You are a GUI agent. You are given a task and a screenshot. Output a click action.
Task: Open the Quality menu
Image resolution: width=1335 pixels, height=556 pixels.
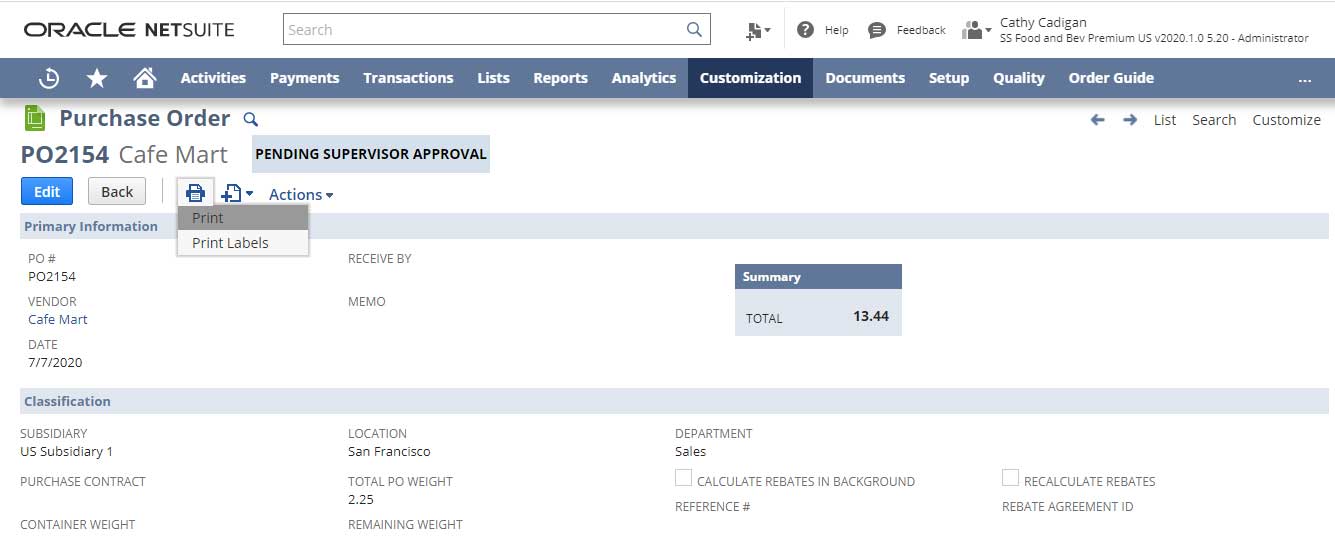[x=1019, y=78]
